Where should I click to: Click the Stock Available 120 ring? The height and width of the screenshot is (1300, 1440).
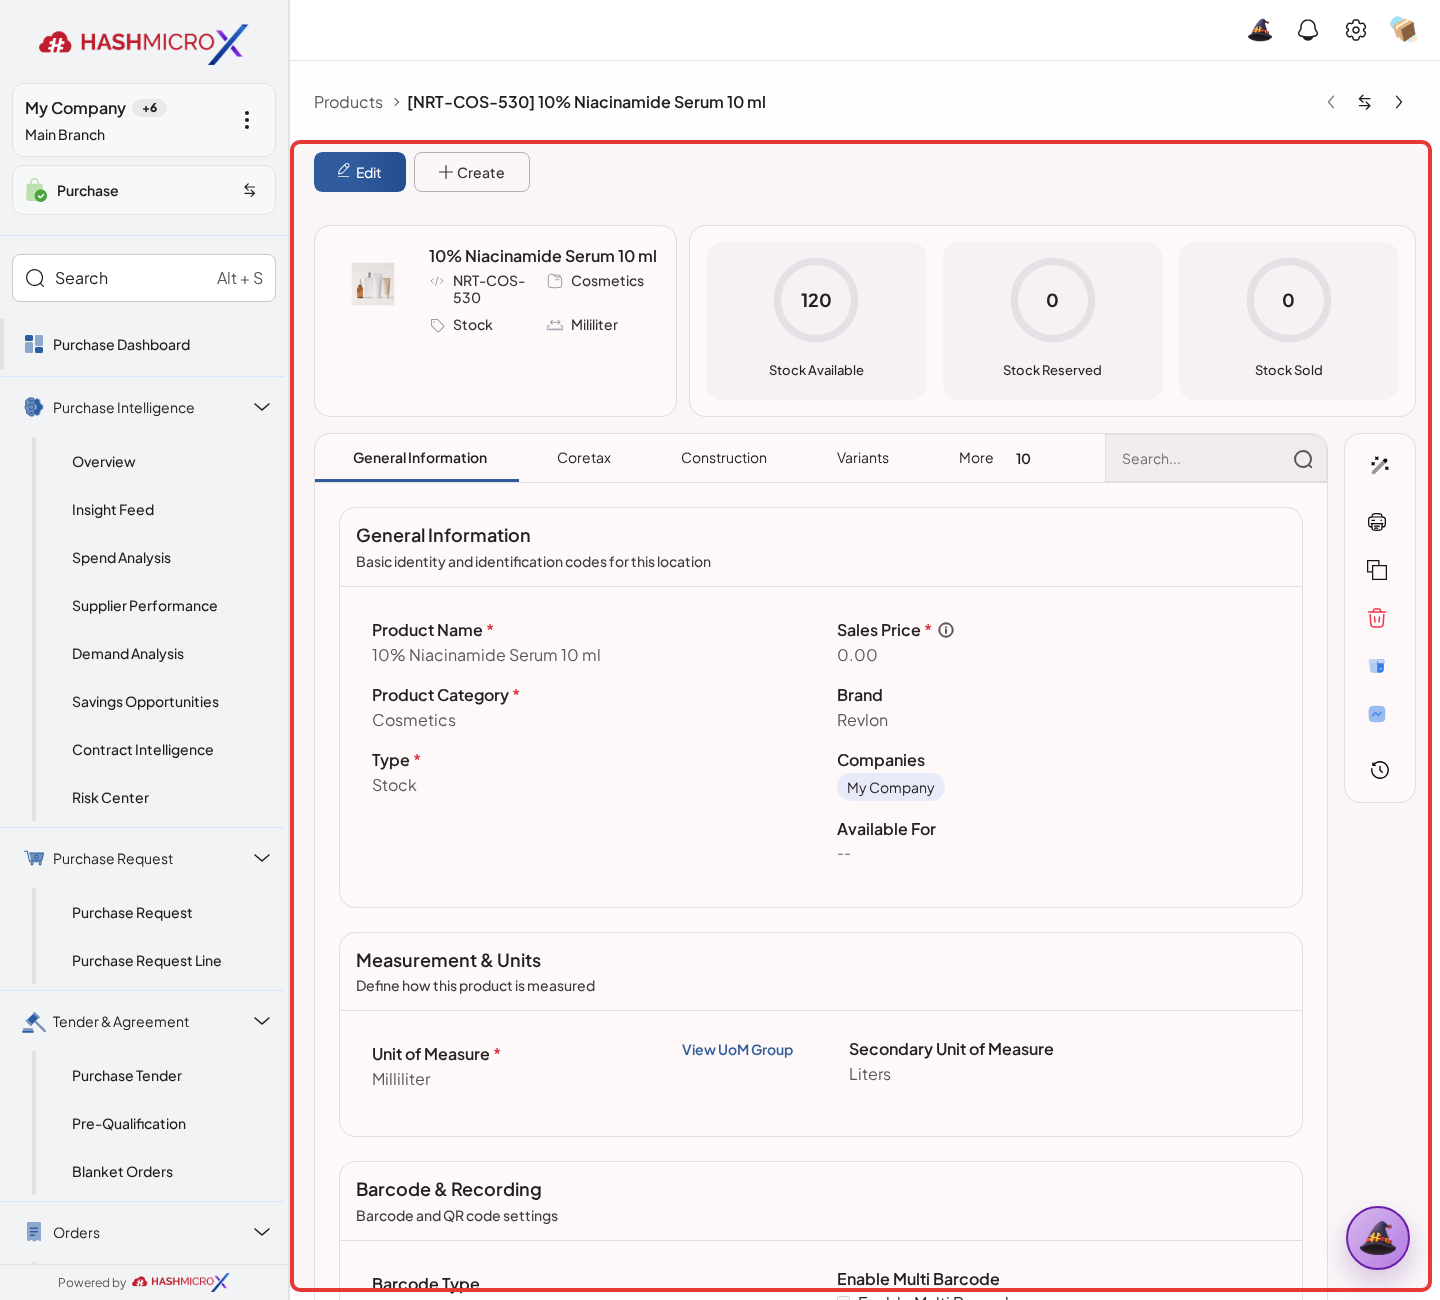coord(816,300)
